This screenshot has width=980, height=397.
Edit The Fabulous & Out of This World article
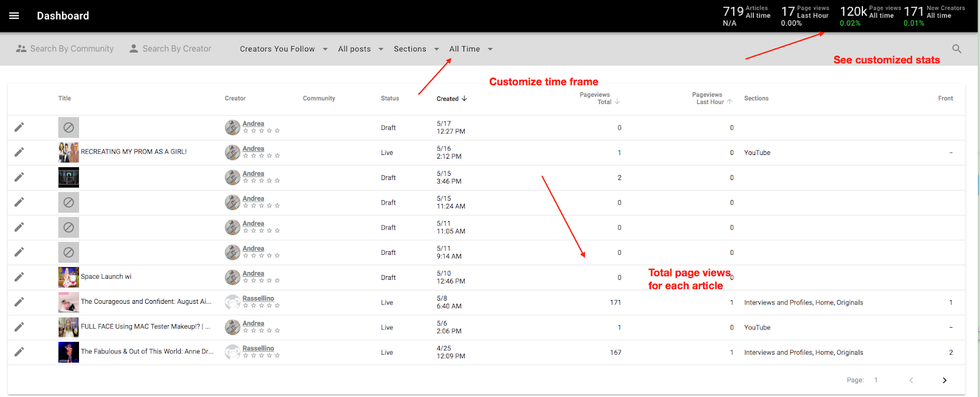tap(19, 352)
